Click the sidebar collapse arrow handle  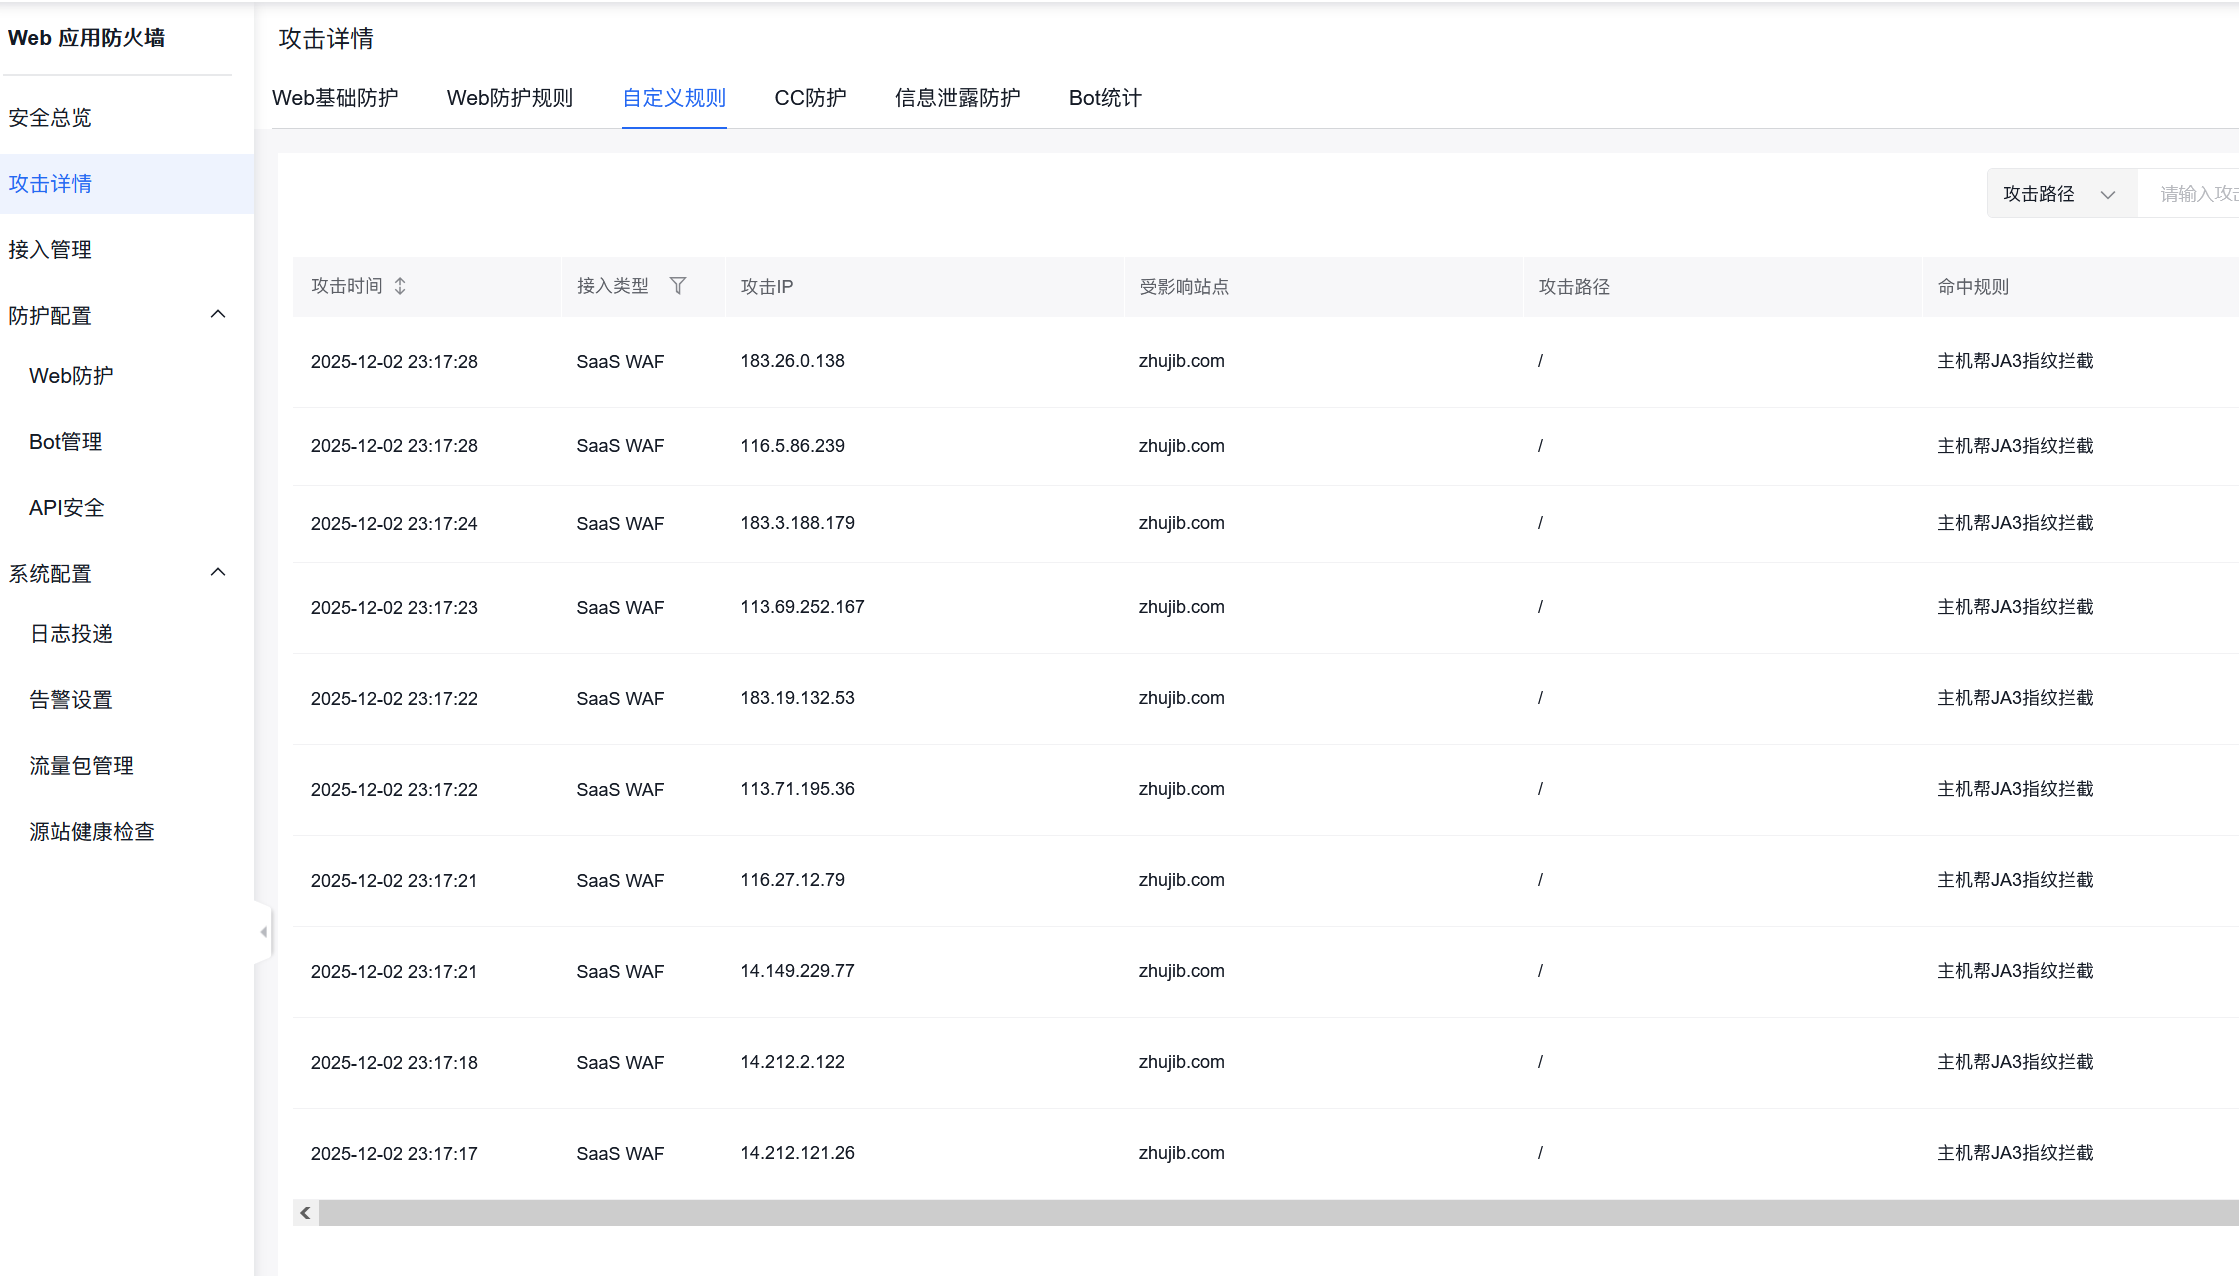tap(263, 932)
